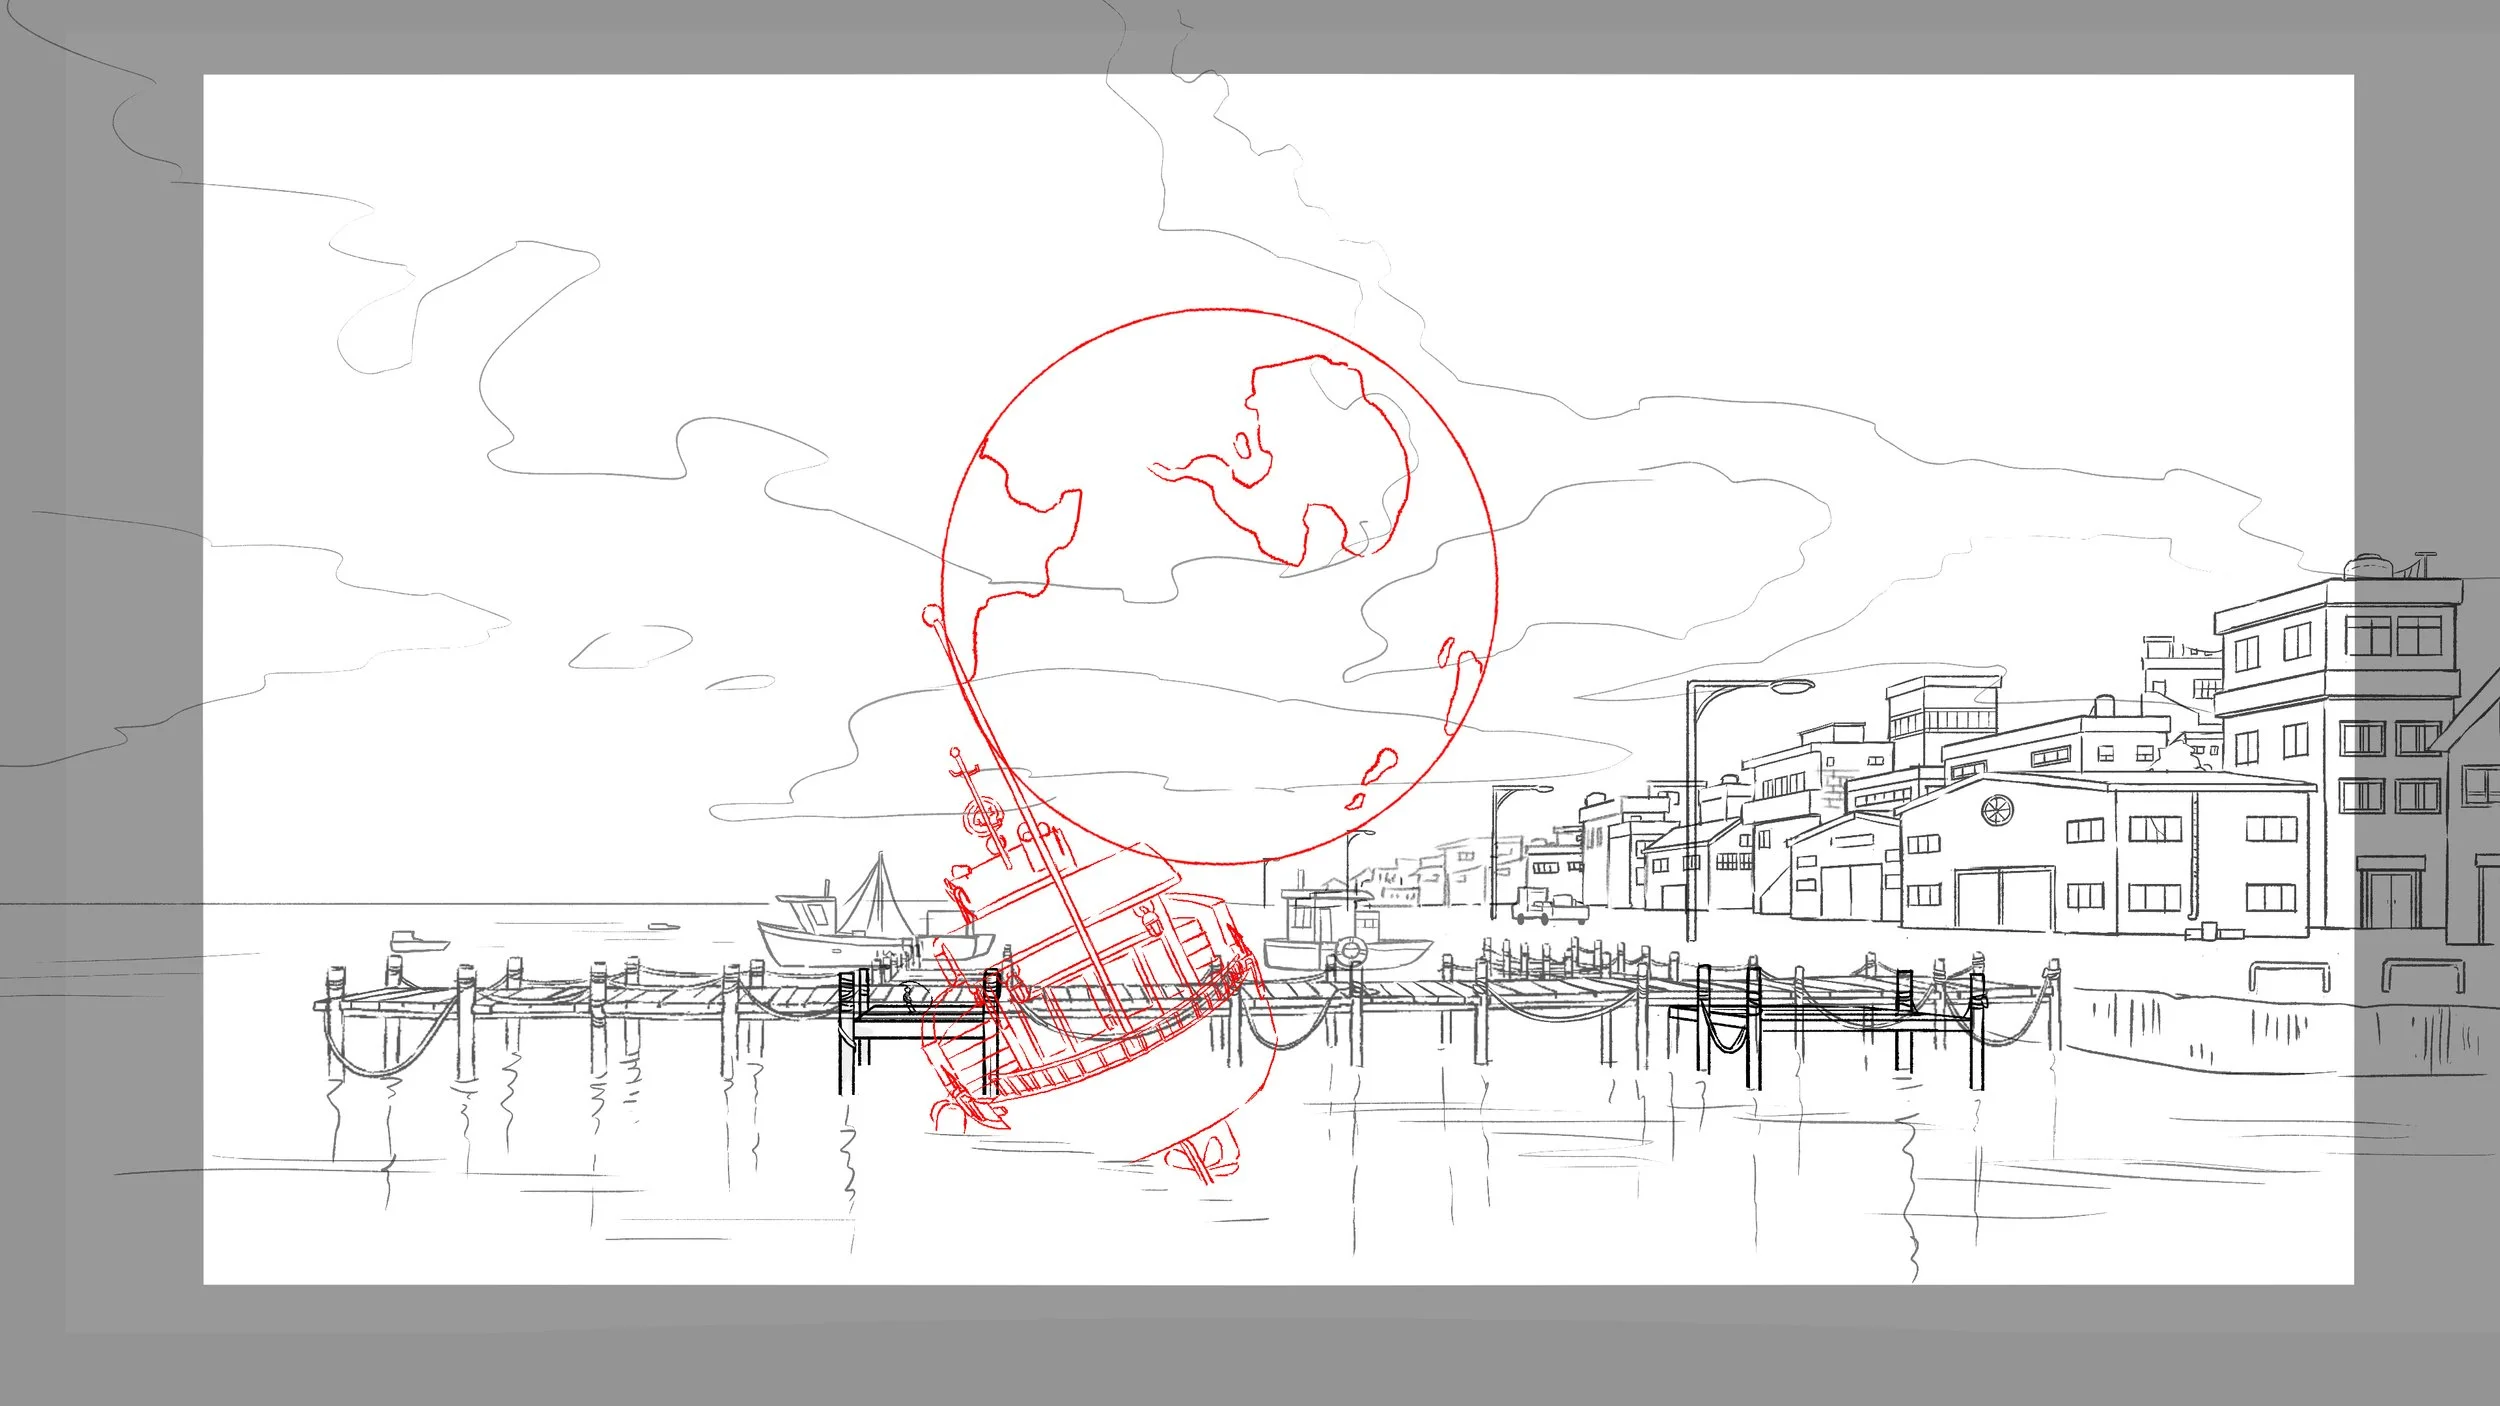Click the red propeller under the boat
This screenshot has width=2500, height=1406.
(x=1200, y=1157)
